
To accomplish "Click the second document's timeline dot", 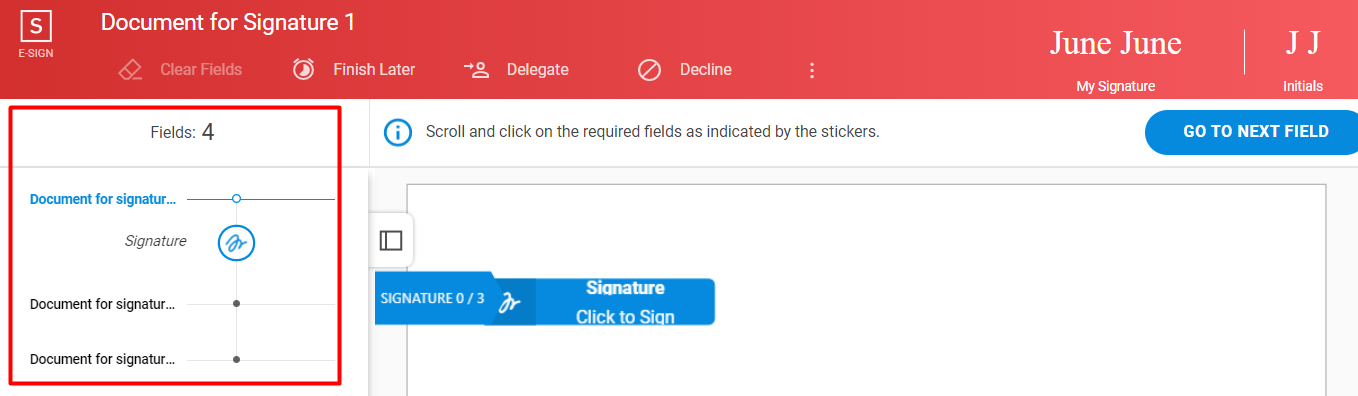I will 236,303.
